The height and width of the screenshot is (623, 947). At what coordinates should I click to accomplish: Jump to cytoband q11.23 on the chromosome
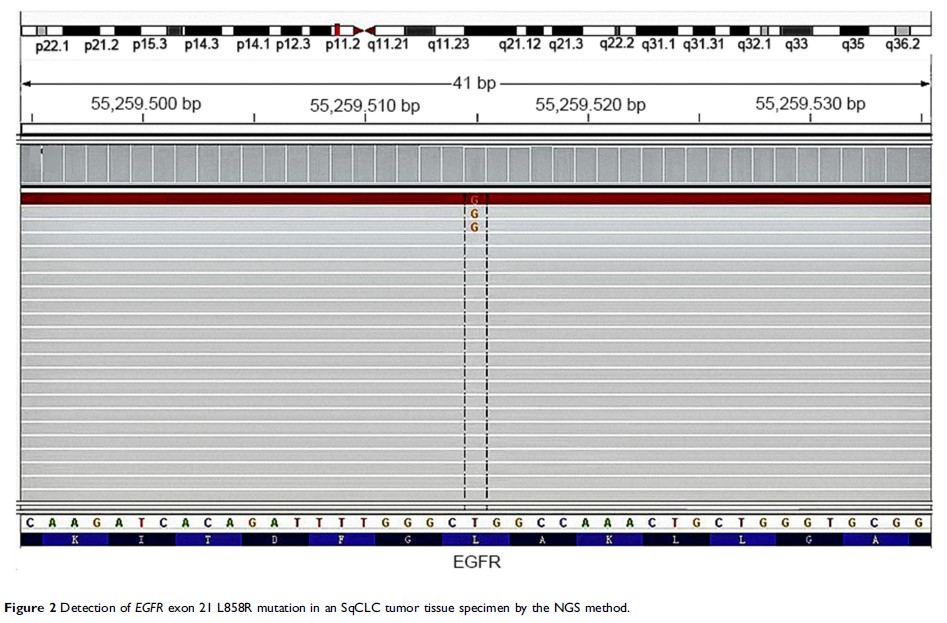[x=447, y=45]
